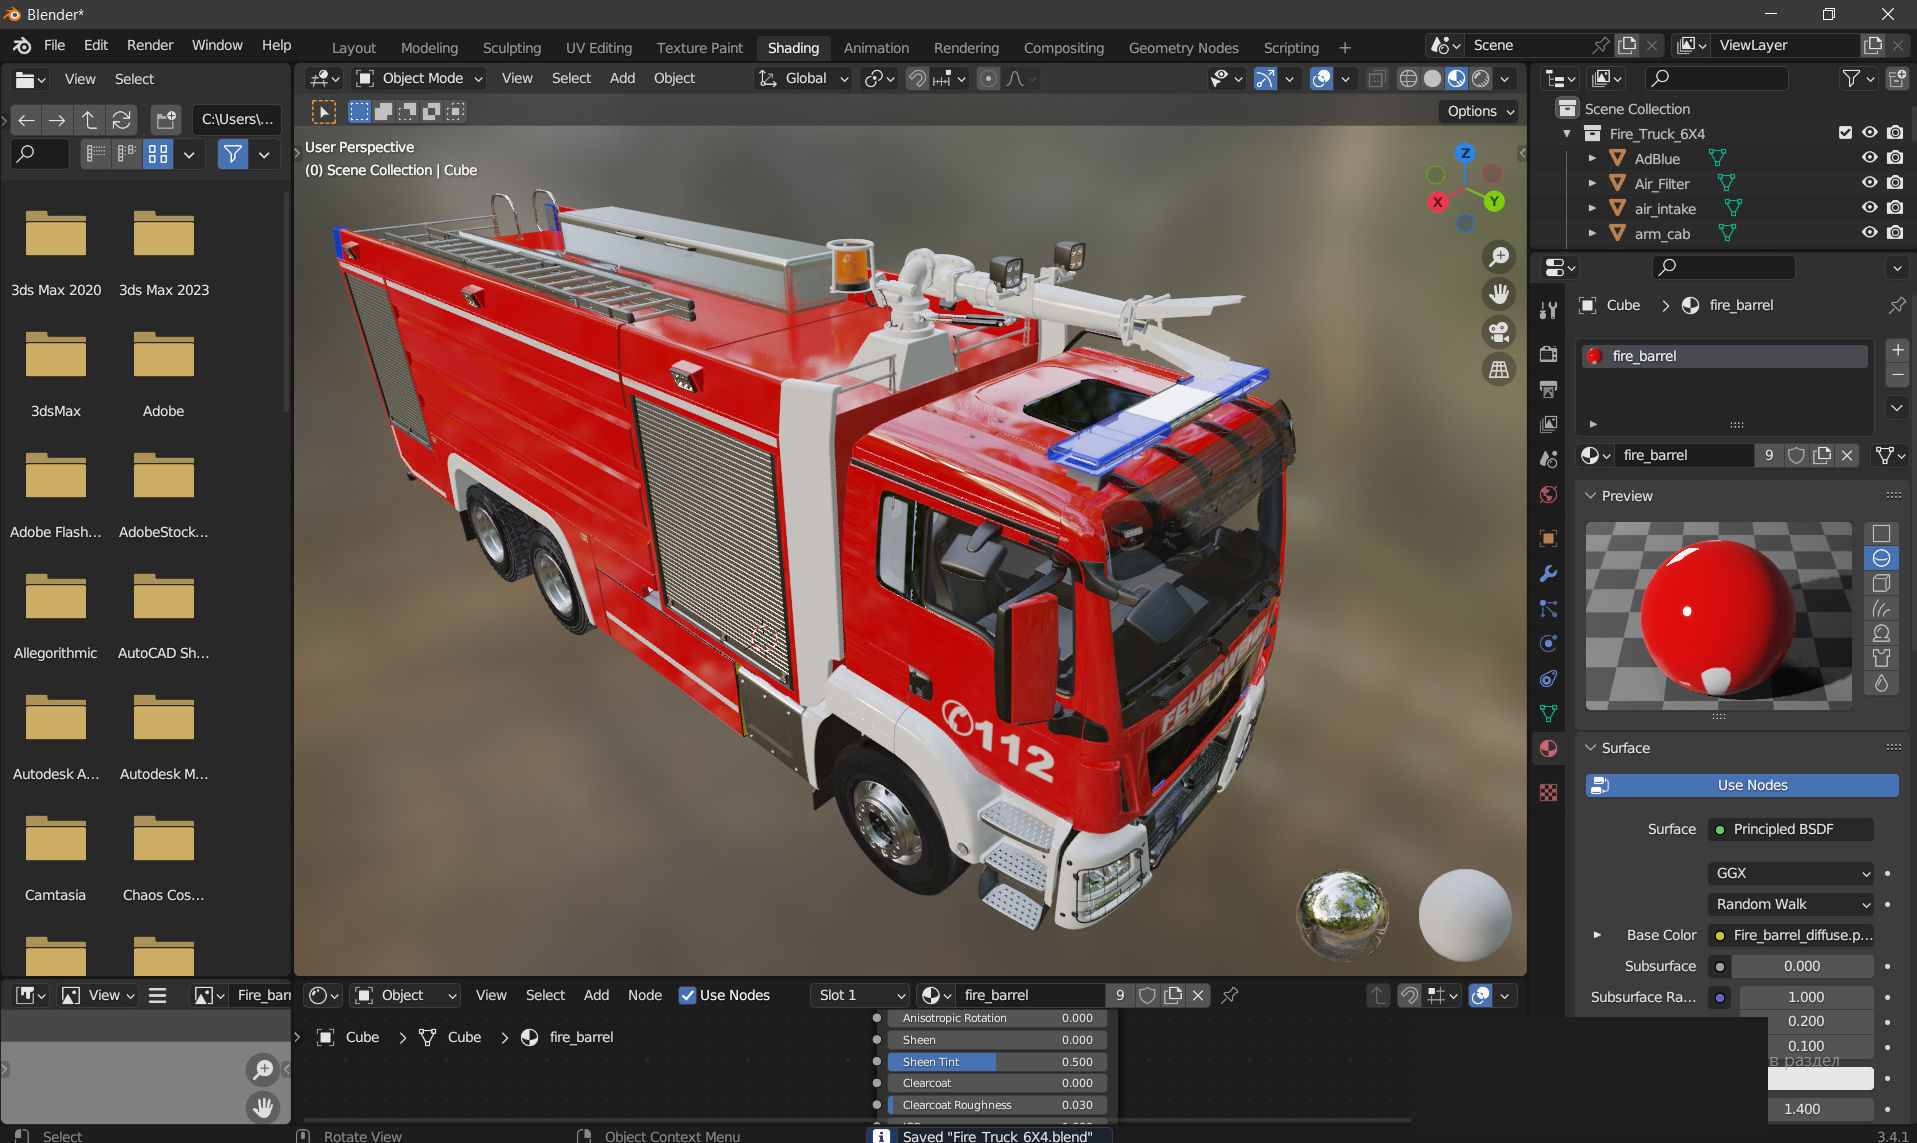Hide arm_cab object in viewport

click(x=1869, y=233)
